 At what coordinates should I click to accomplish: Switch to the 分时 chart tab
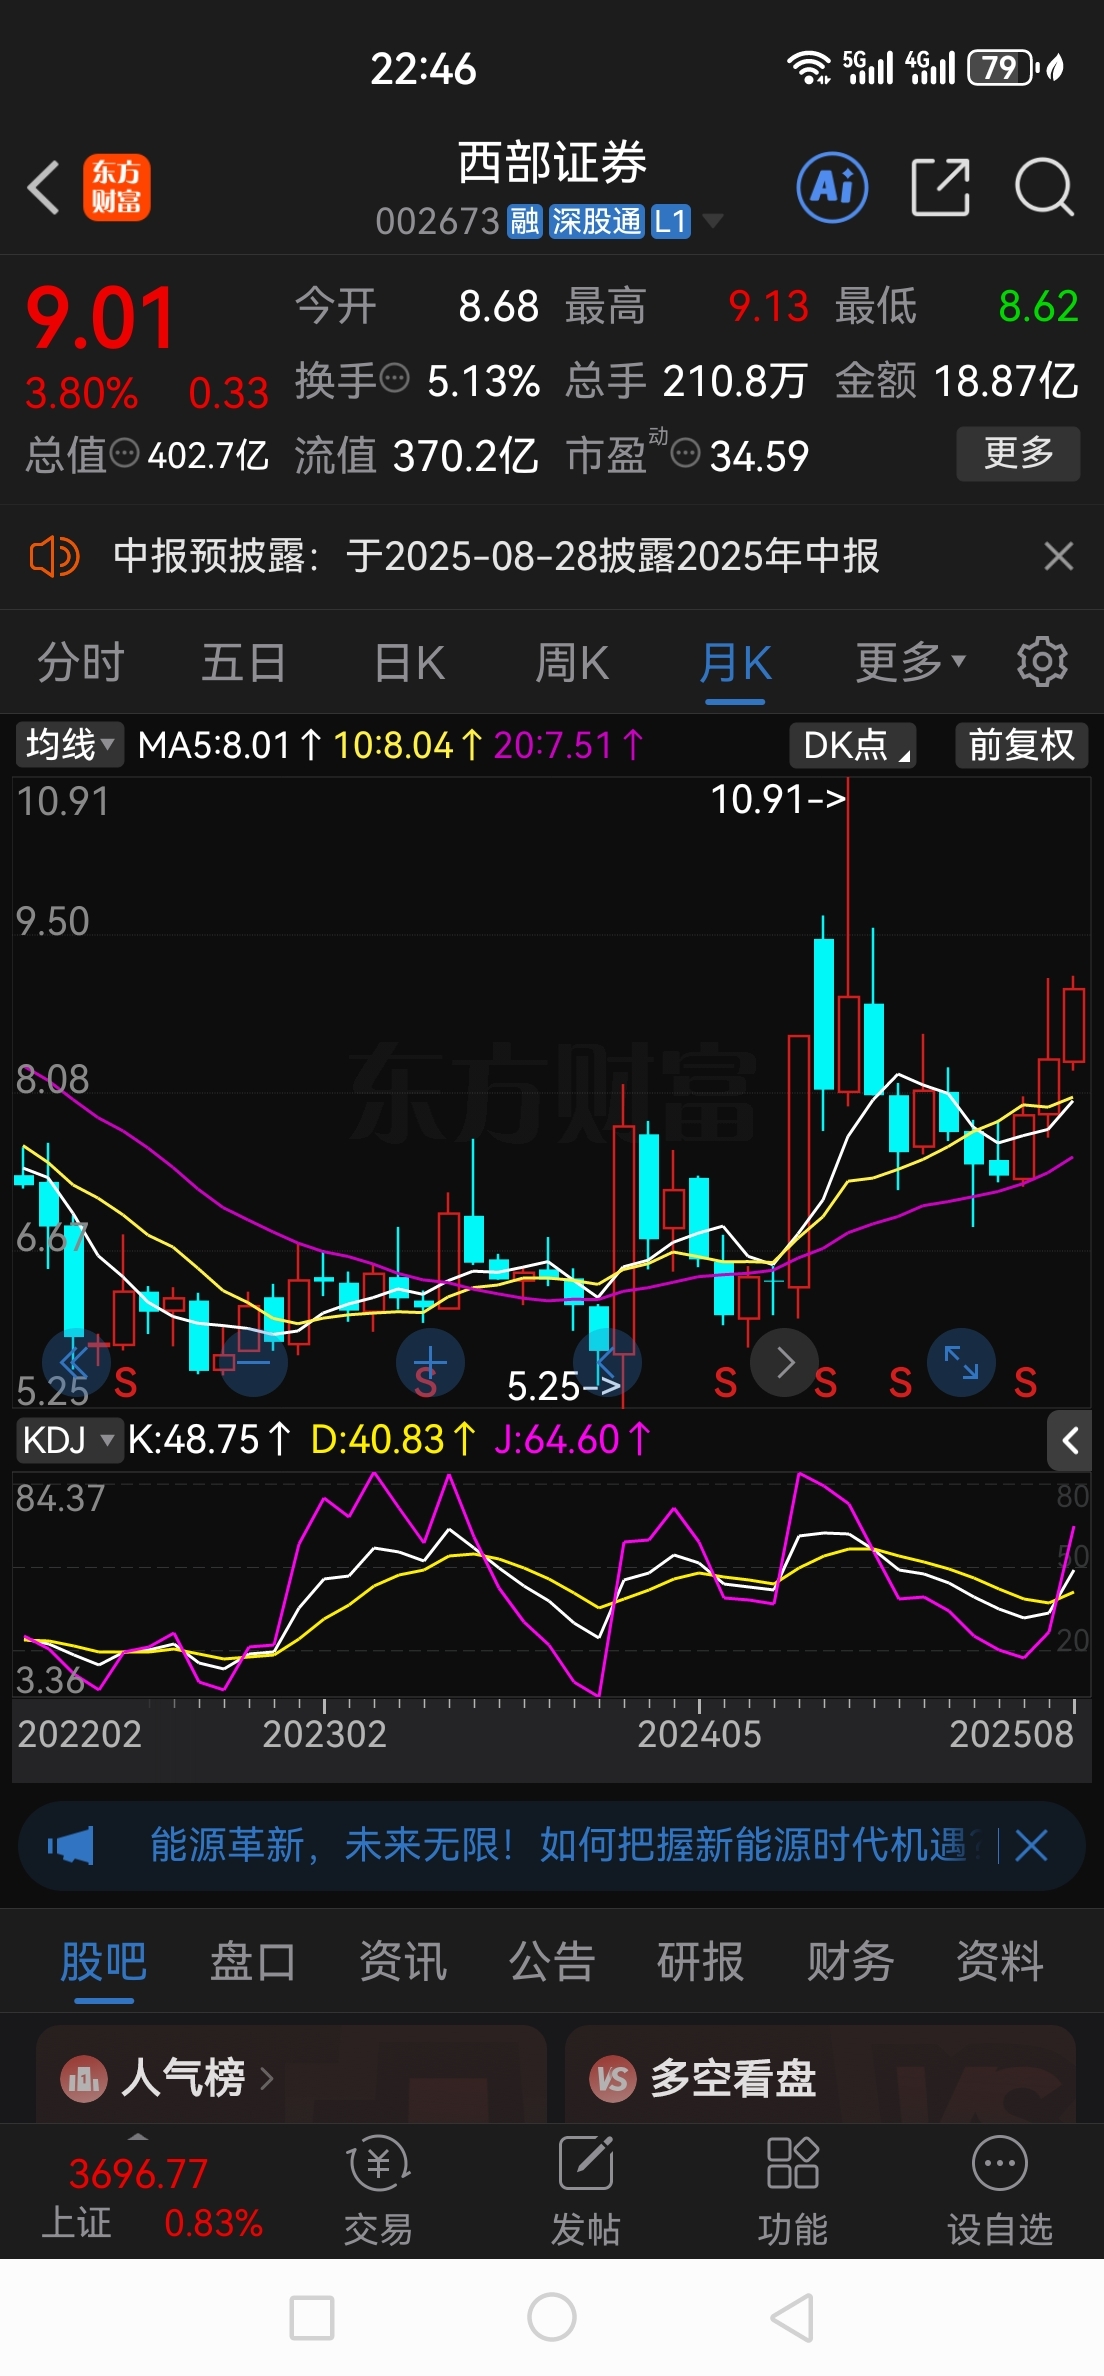tap(81, 662)
